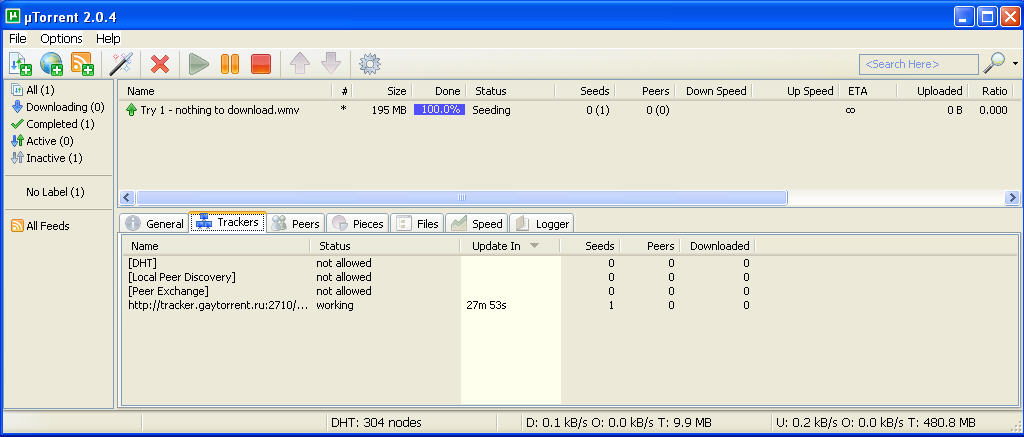Screen dimensions: 1024x437
Task: Click Add Torrent from URL globe icon
Action: tap(52, 64)
